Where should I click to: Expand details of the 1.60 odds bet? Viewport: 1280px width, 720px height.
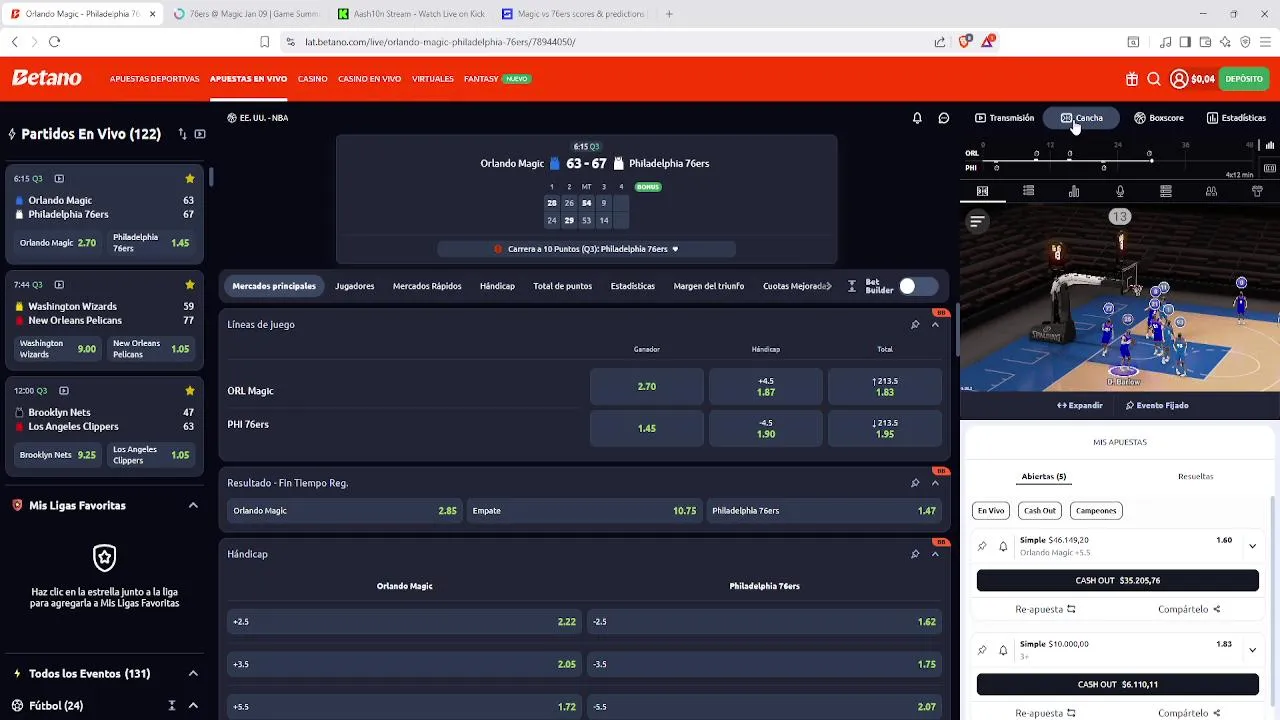(1252, 546)
